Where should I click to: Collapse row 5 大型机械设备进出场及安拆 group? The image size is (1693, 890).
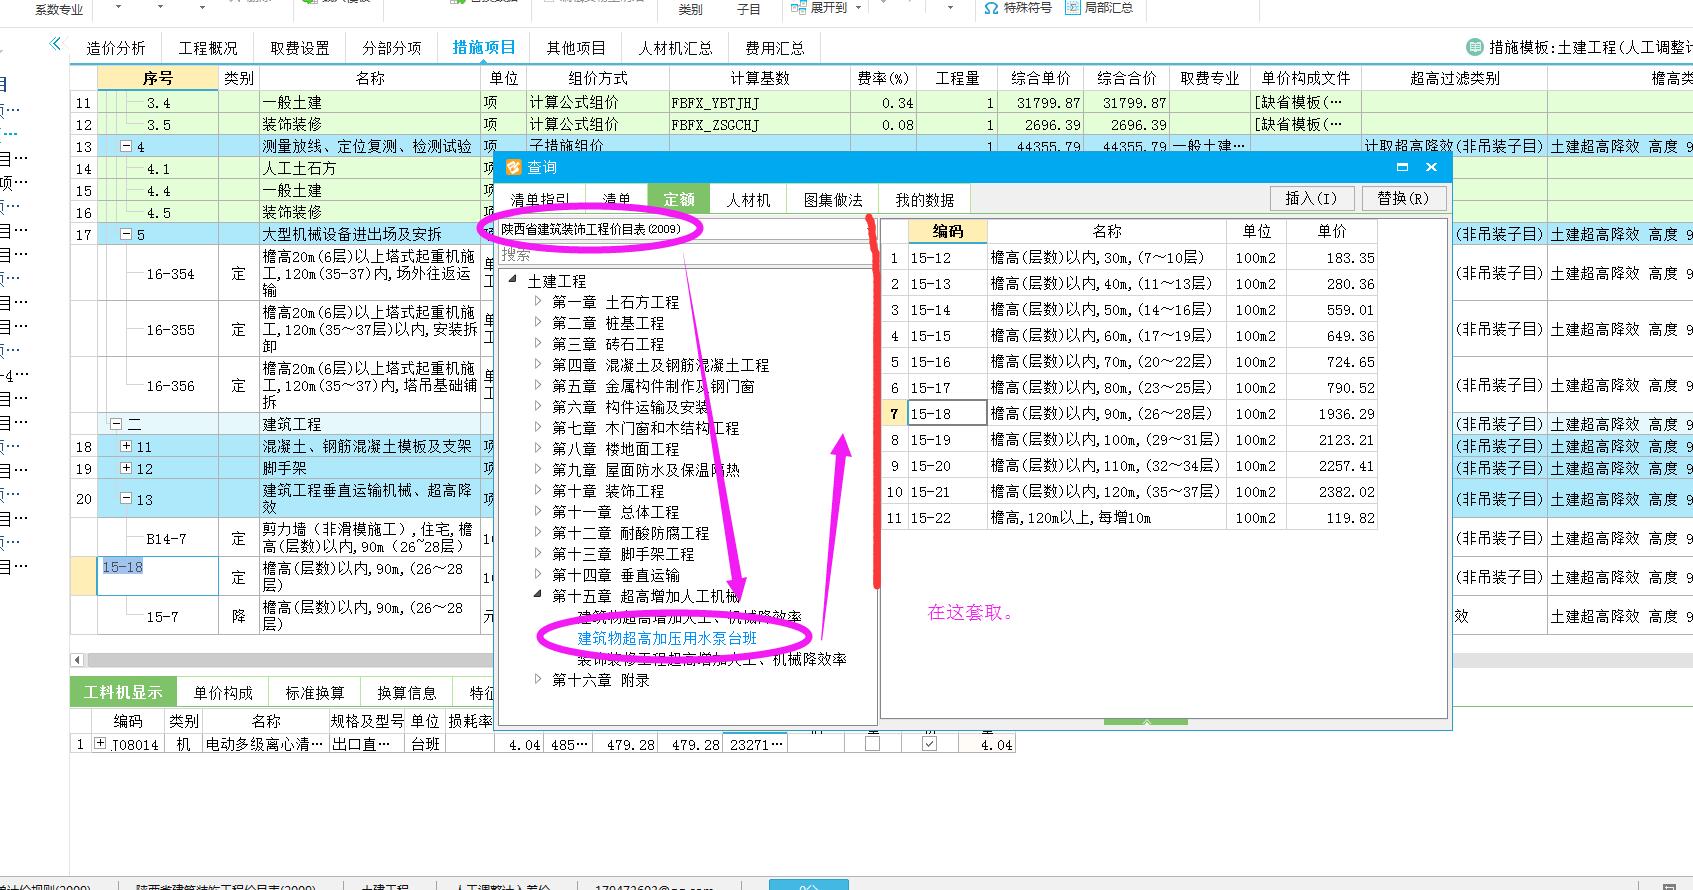pyautogui.click(x=126, y=234)
